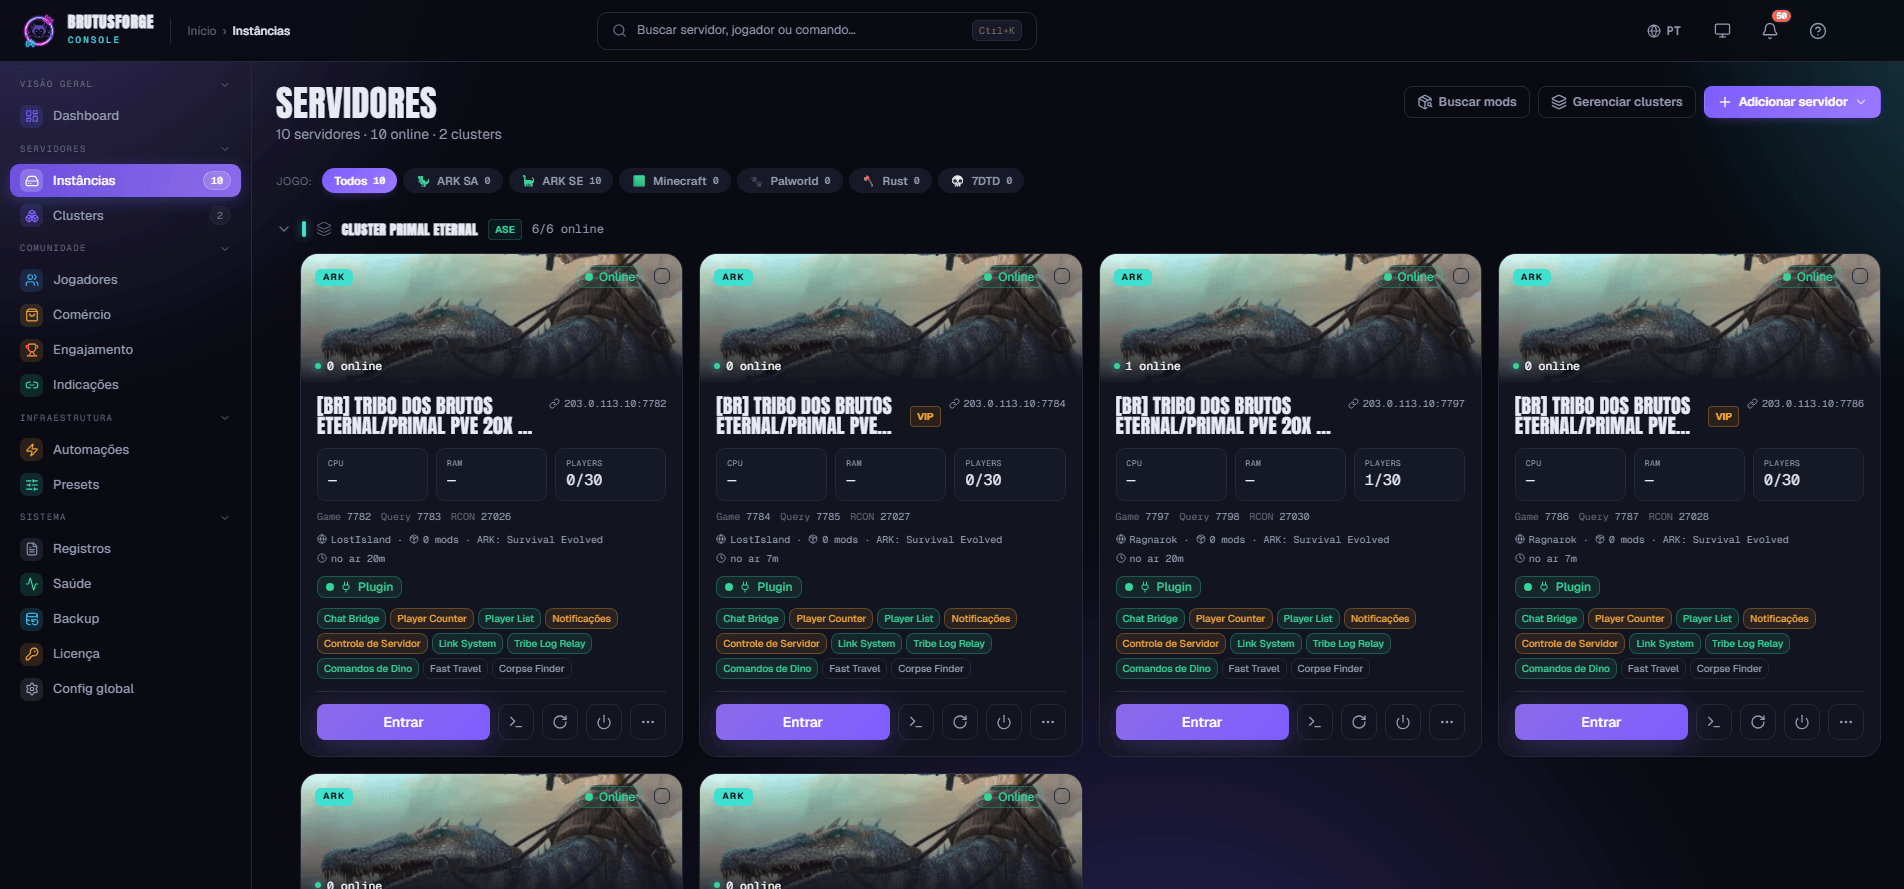
Task: Click the BrutusForge Console logo
Action: 88,30
